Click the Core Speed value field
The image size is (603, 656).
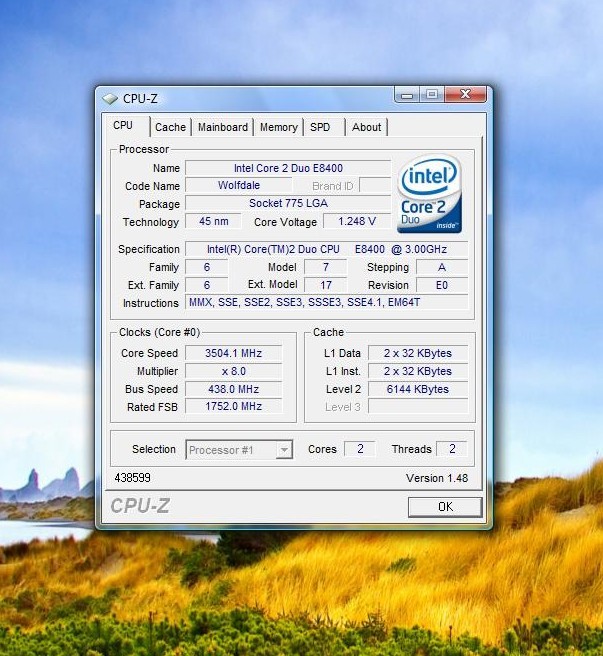point(233,353)
